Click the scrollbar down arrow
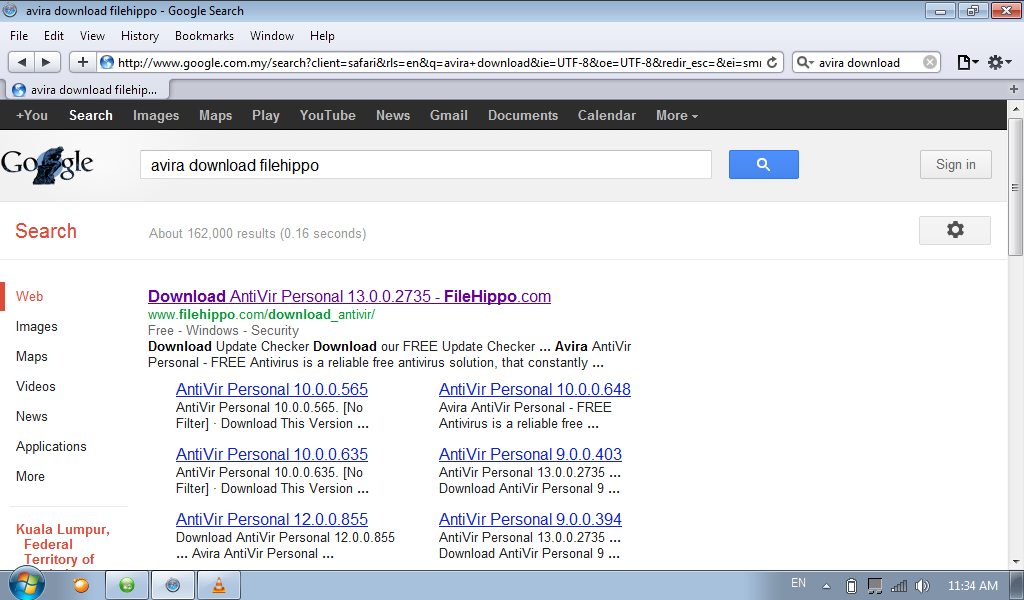This screenshot has width=1024, height=600. [1015, 561]
